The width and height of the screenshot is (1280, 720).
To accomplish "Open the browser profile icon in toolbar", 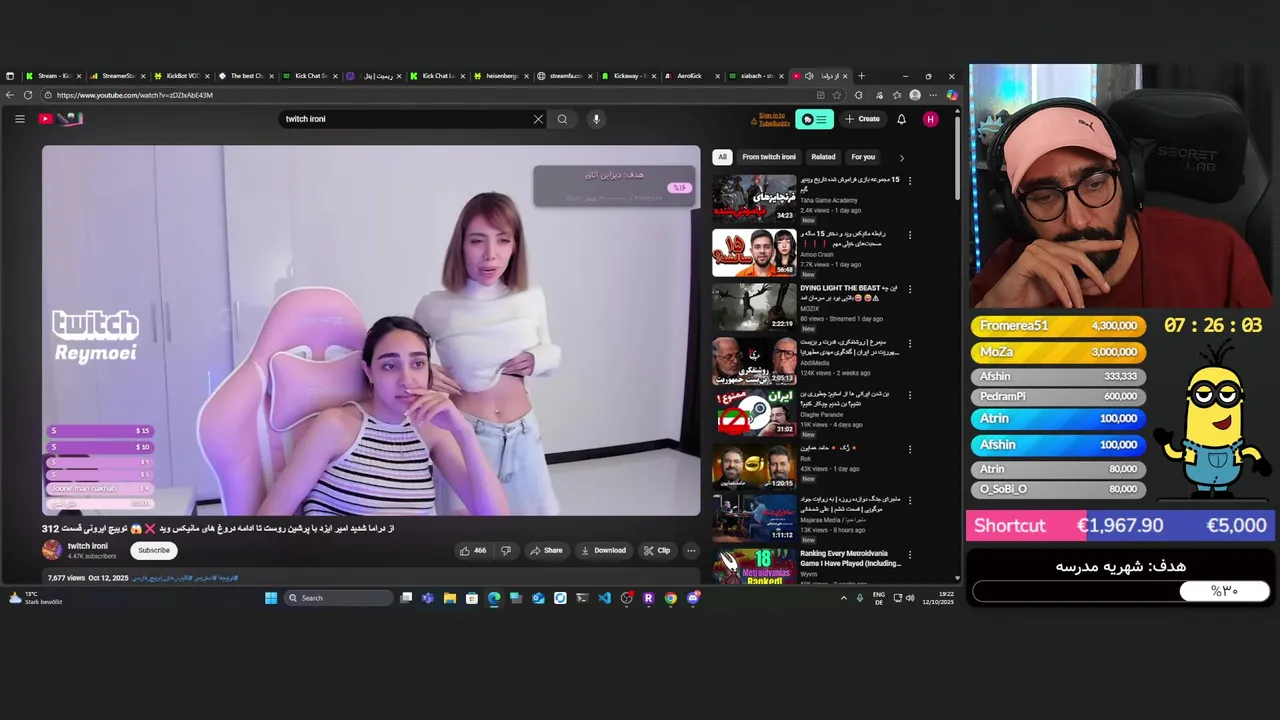I will point(915,95).
